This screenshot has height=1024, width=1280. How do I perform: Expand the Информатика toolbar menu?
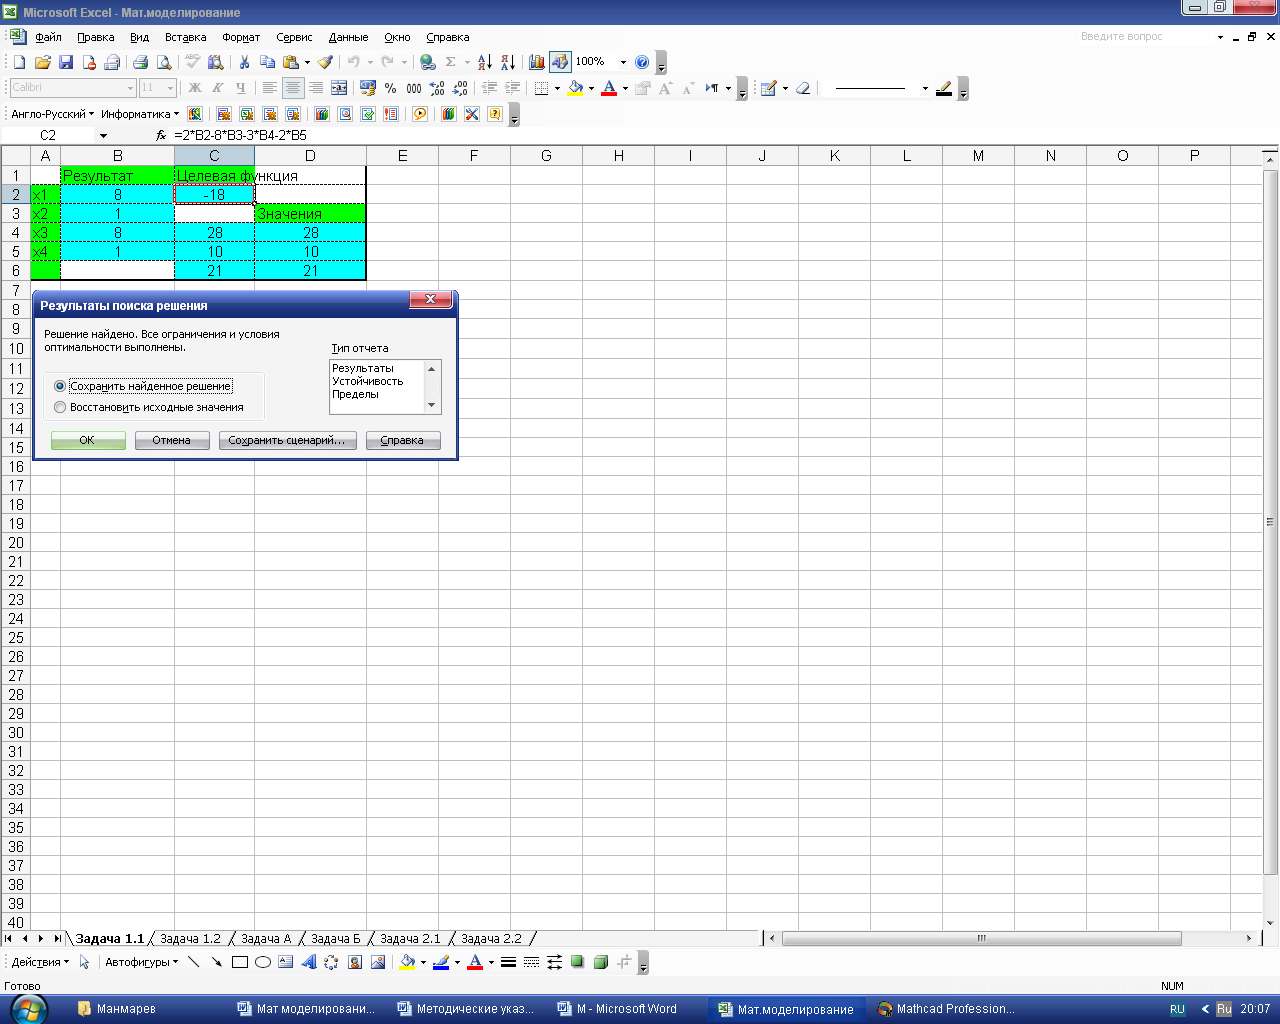pos(140,114)
